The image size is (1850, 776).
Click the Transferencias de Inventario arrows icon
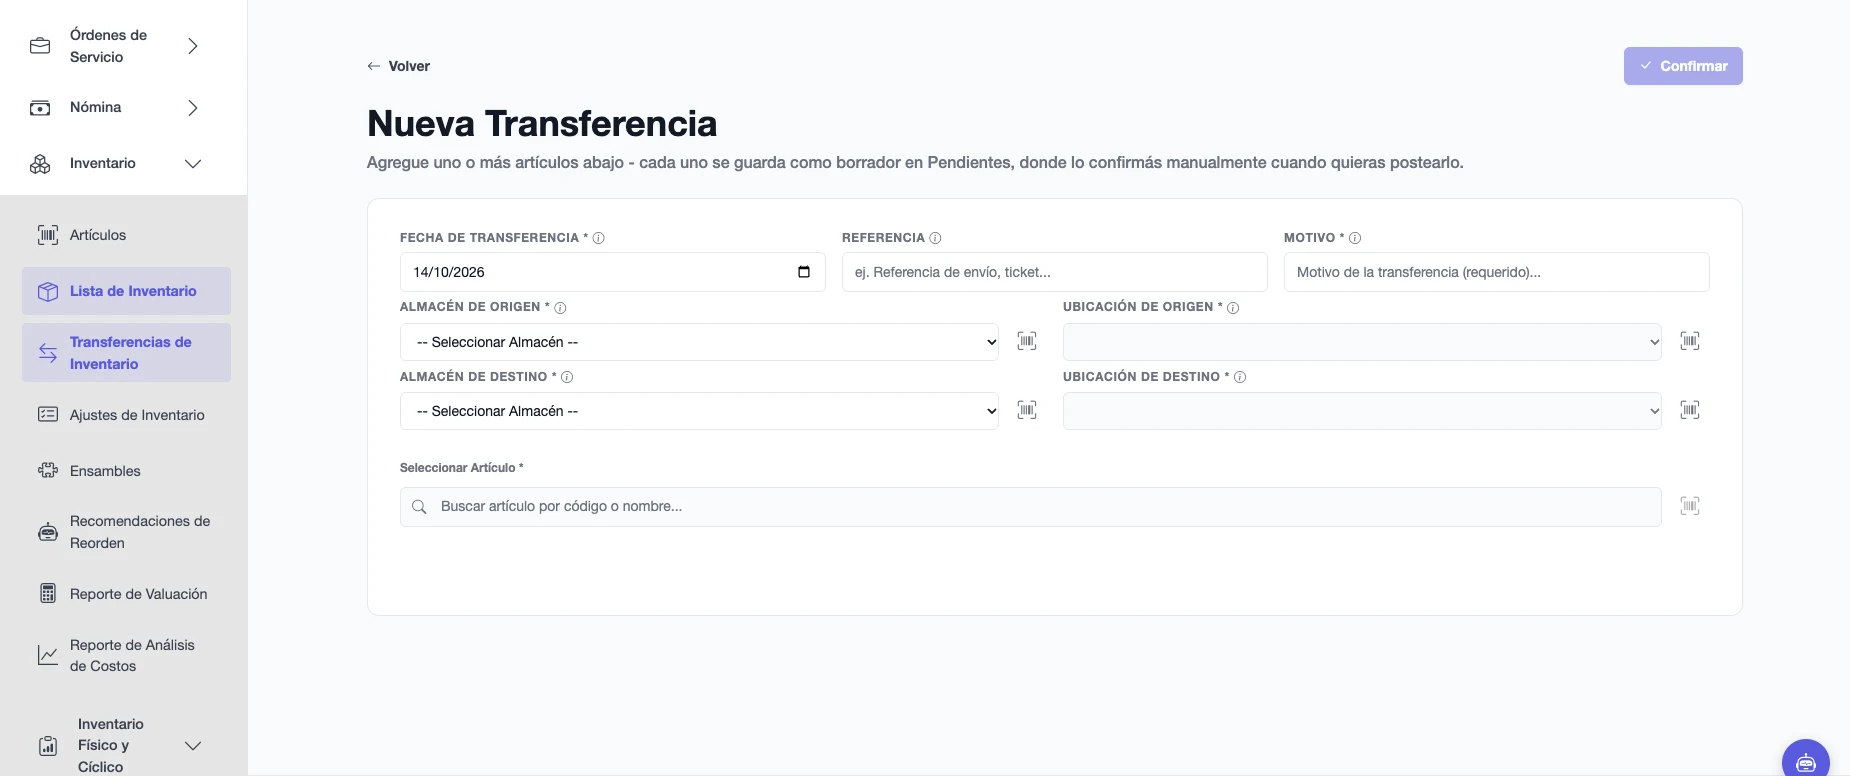48,353
